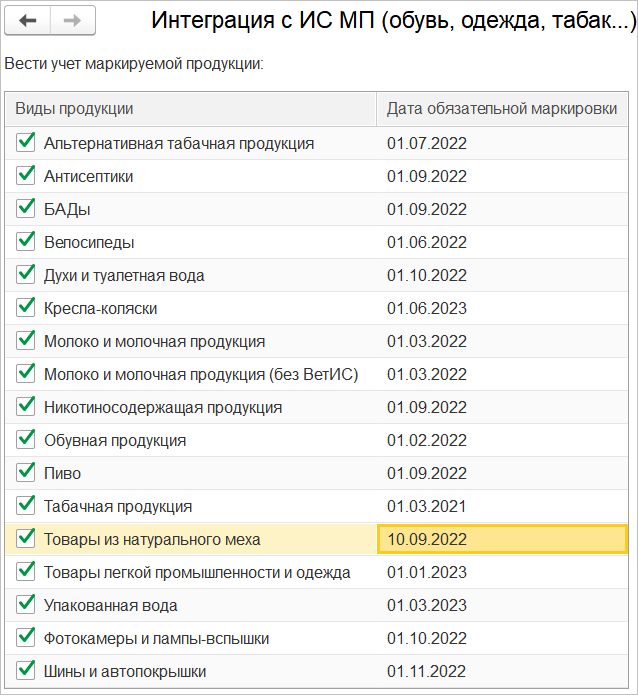Disable the Пиво checkbox
This screenshot has width=638, height=695.
tap(26, 473)
